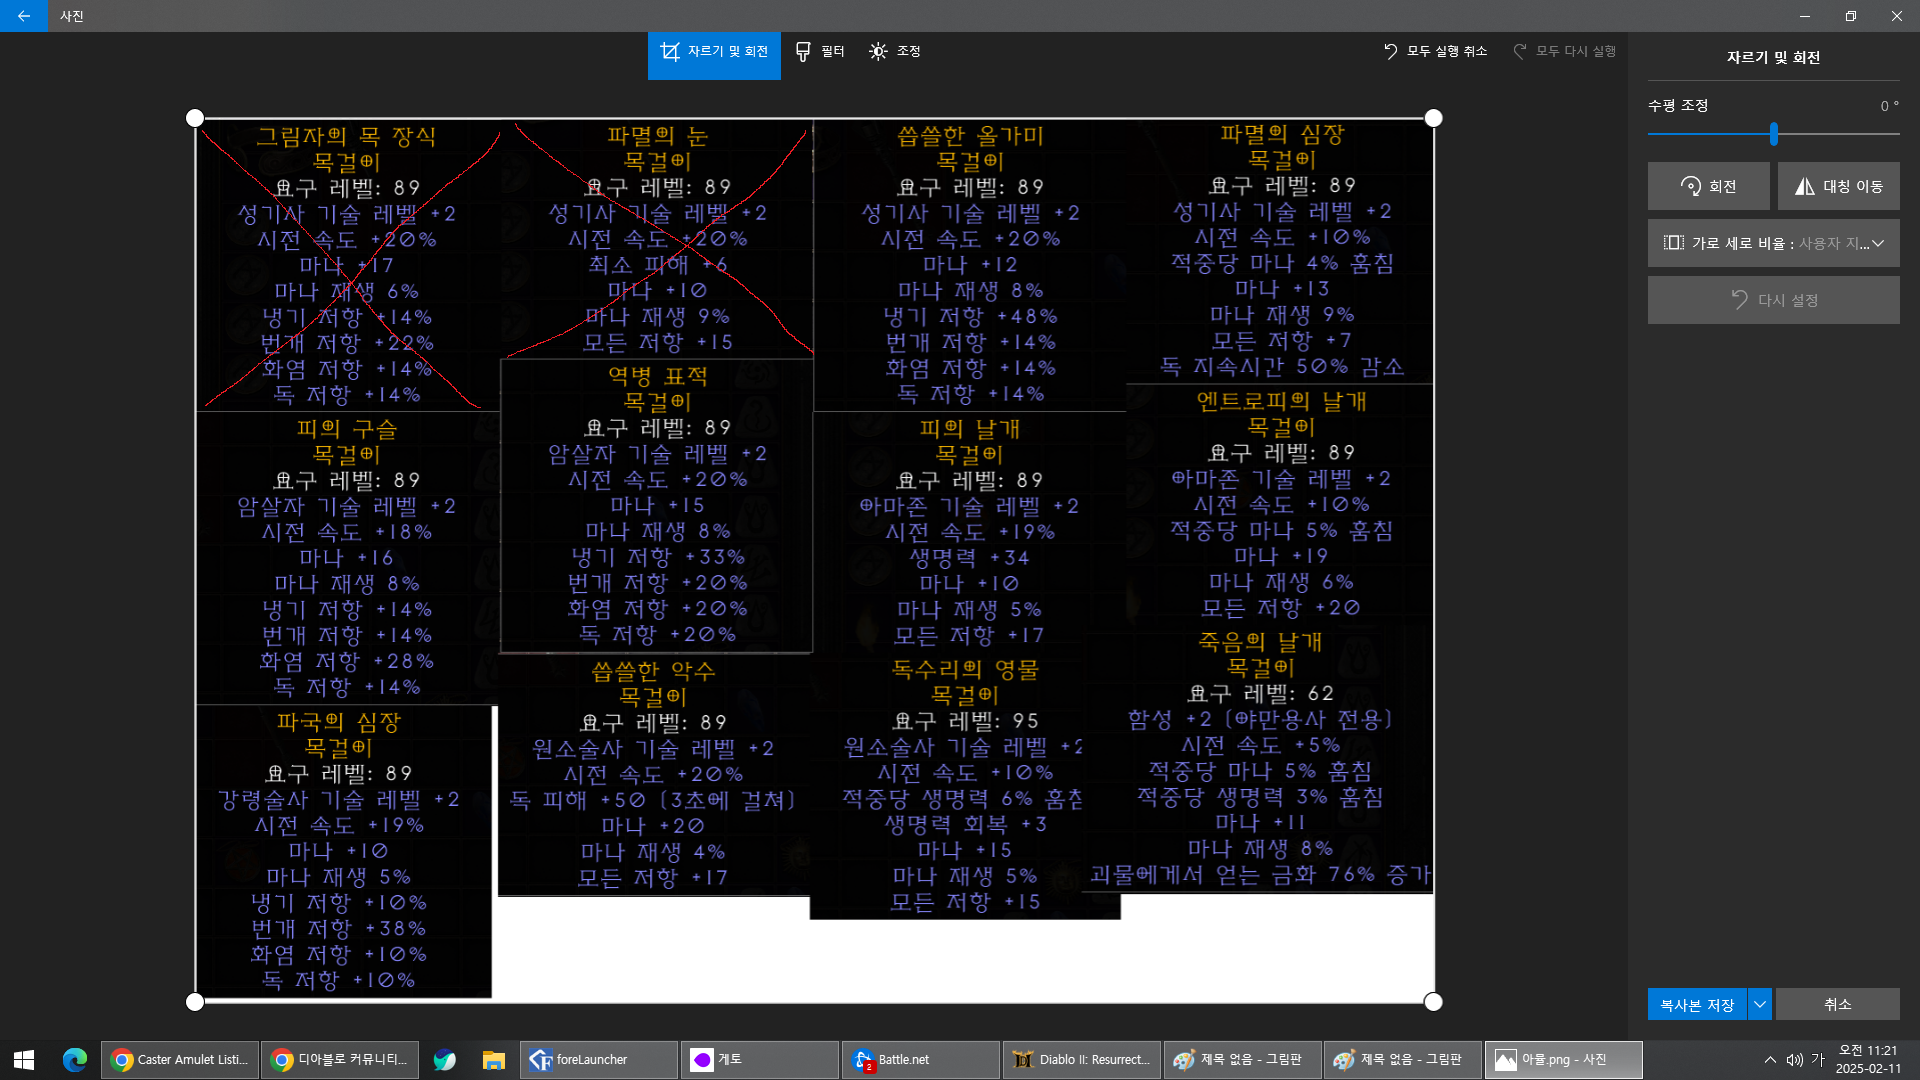Click the 수평 조정 label

pos(1678,105)
